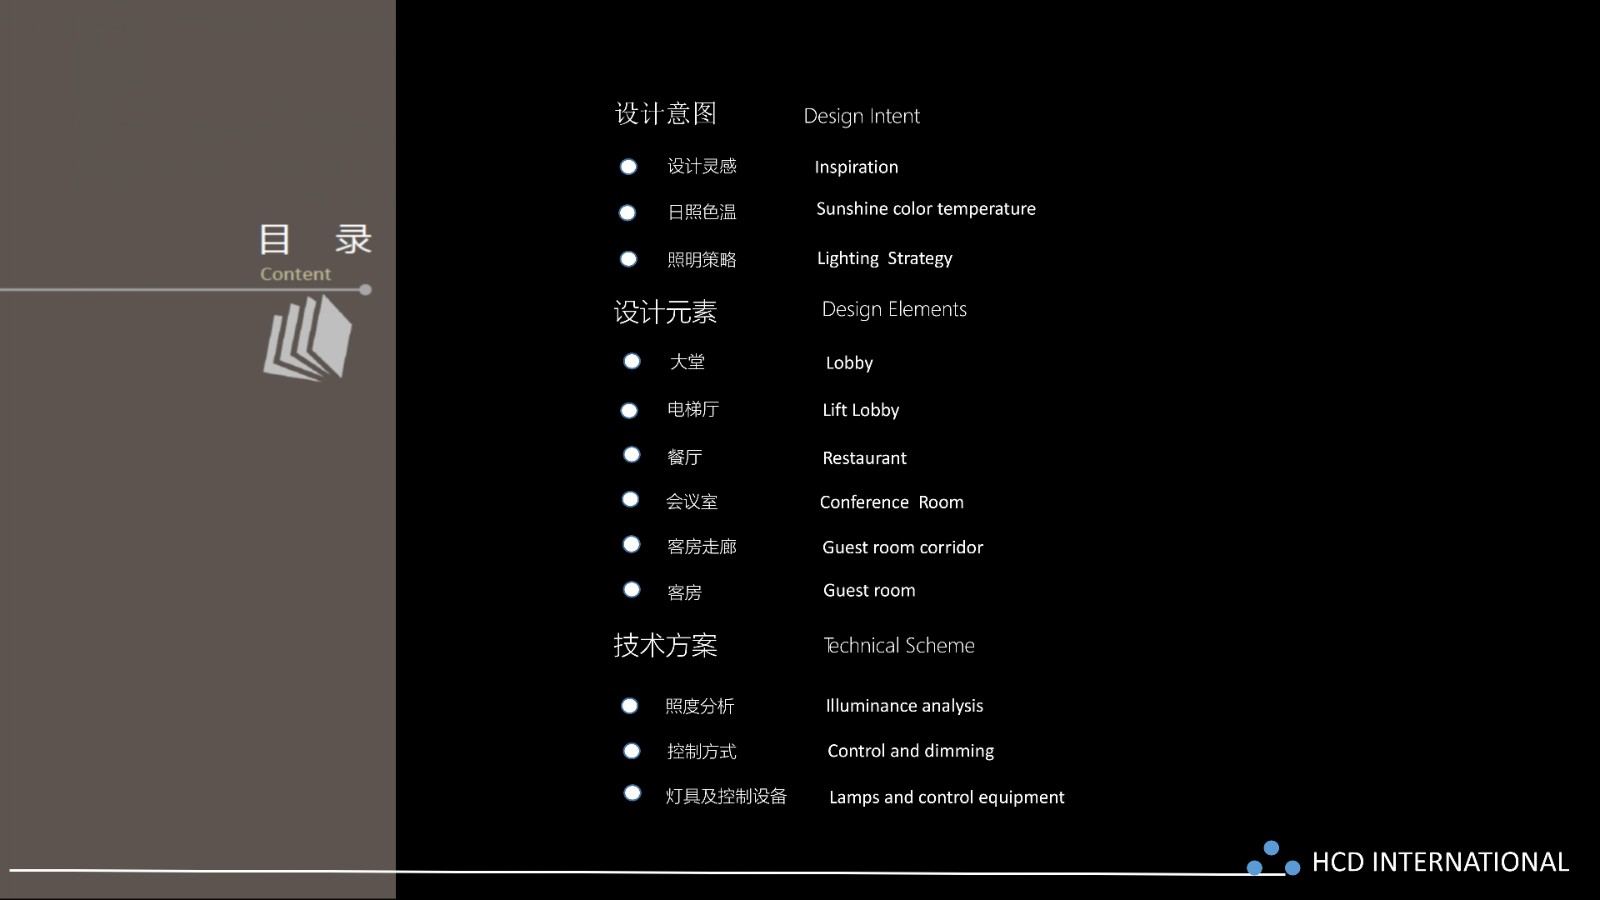Viewport: 1600px width, 900px height.
Task: Click the 会议室 text
Action: point(692,502)
